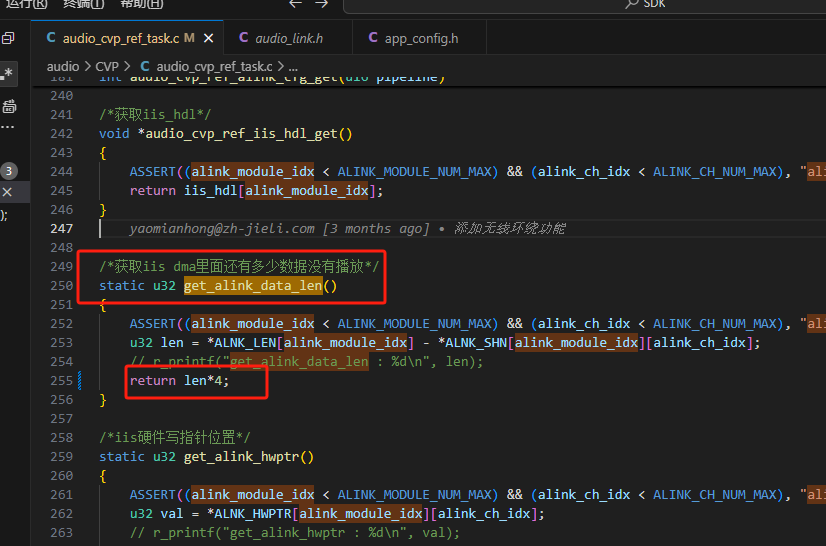Click the /*获取iis_hdl*/ comment
Viewport: 826px width, 546px height.
[155, 114]
